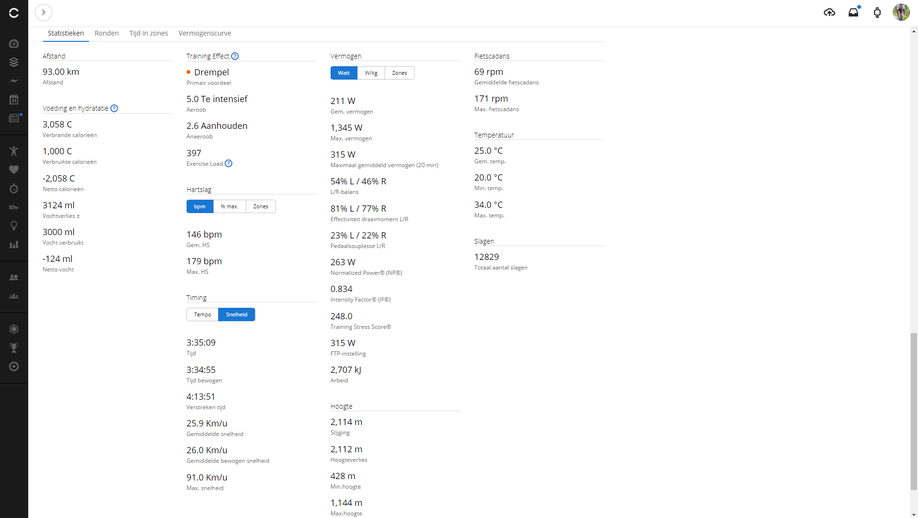Screen dimensions: 918x518
Task: Click the trophy challenges sidebar icon
Action: pos(14,348)
